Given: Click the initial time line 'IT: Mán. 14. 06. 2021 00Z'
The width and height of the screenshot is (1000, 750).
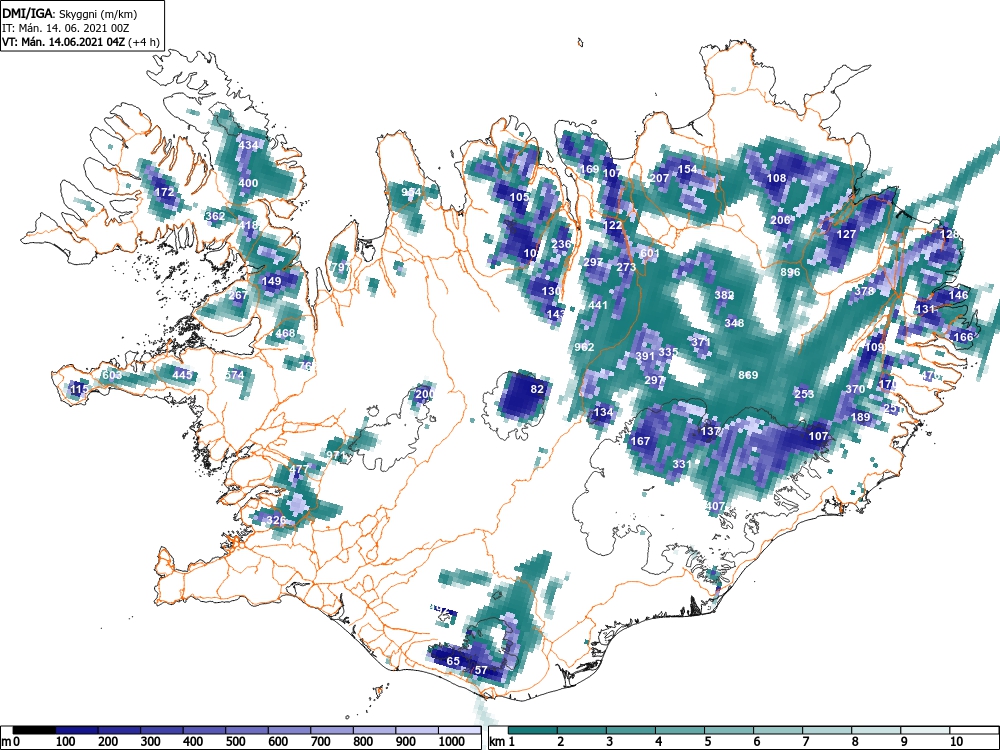Looking at the screenshot, I should 66,28.
